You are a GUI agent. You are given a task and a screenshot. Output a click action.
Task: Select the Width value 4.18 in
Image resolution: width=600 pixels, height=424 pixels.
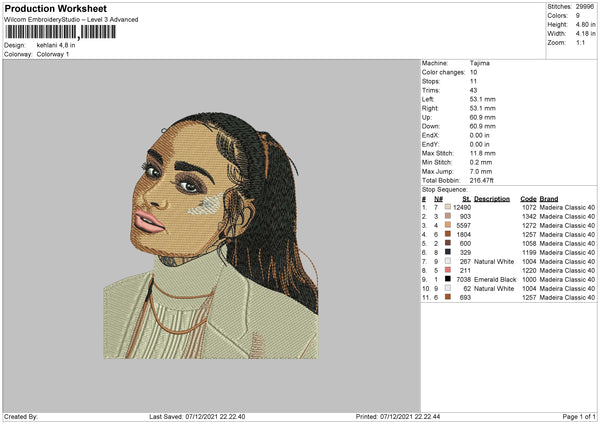[585, 34]
